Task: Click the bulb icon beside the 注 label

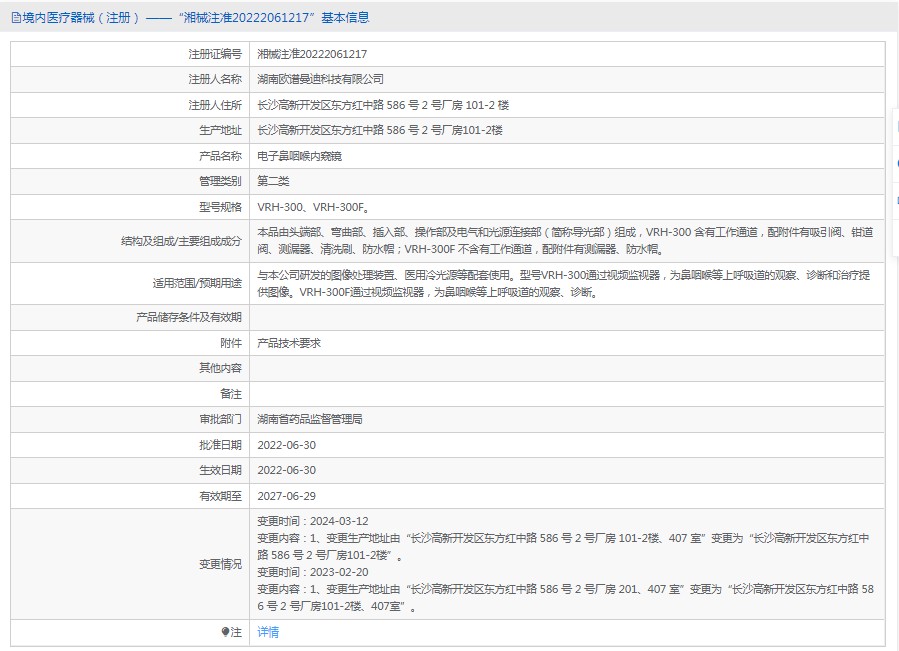Action: [225, 632]
